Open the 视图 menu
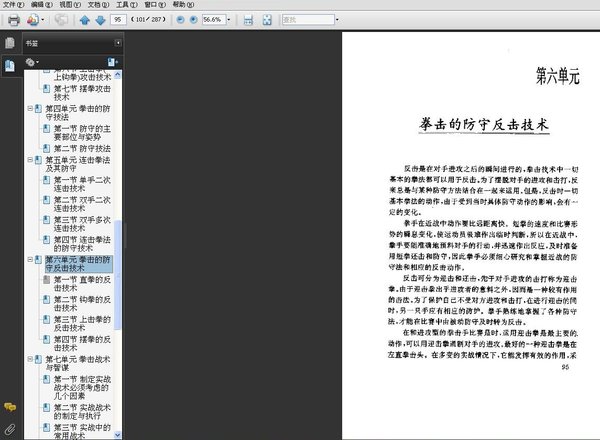 (70, 5)
